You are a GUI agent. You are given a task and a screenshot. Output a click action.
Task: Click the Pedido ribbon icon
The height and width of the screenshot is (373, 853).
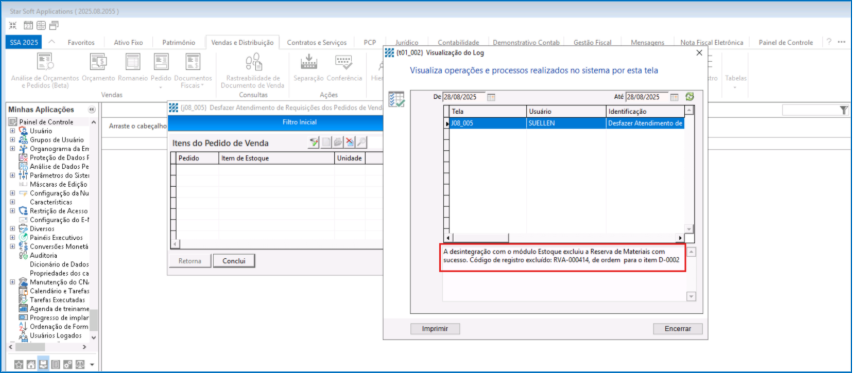[160, 70]
